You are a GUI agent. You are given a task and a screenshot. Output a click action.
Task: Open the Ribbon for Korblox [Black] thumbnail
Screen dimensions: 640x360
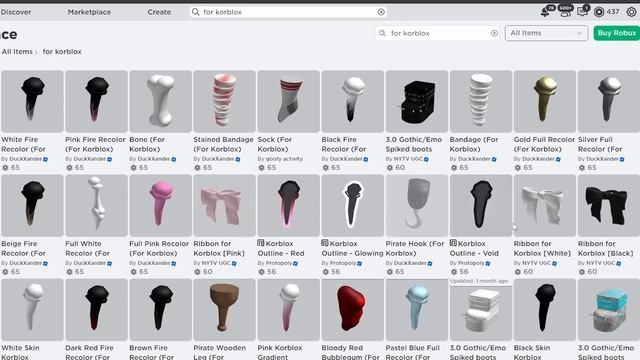coord(609,206)
